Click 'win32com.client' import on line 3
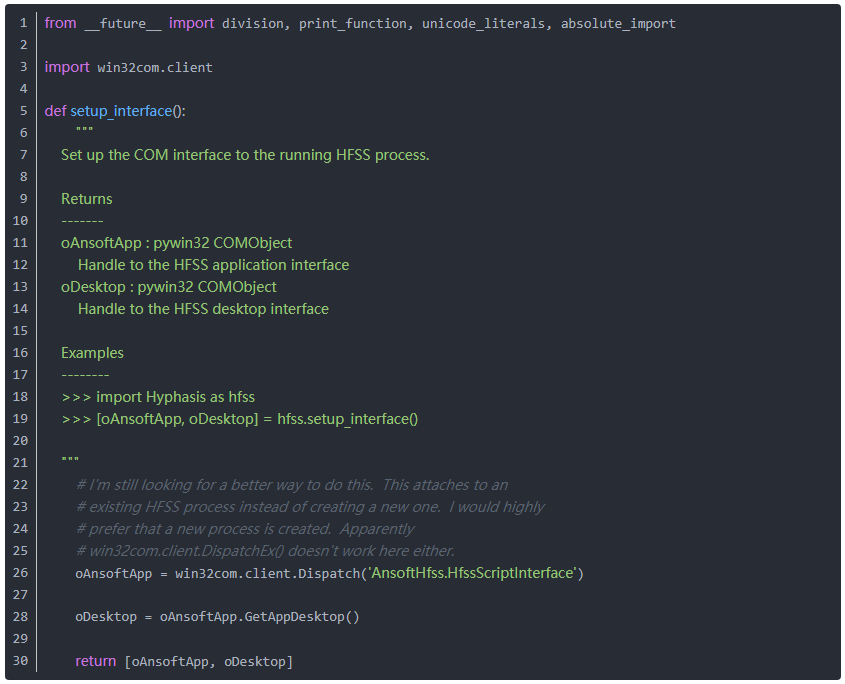The width and height of the screenshot is (845, 684). 155,67
